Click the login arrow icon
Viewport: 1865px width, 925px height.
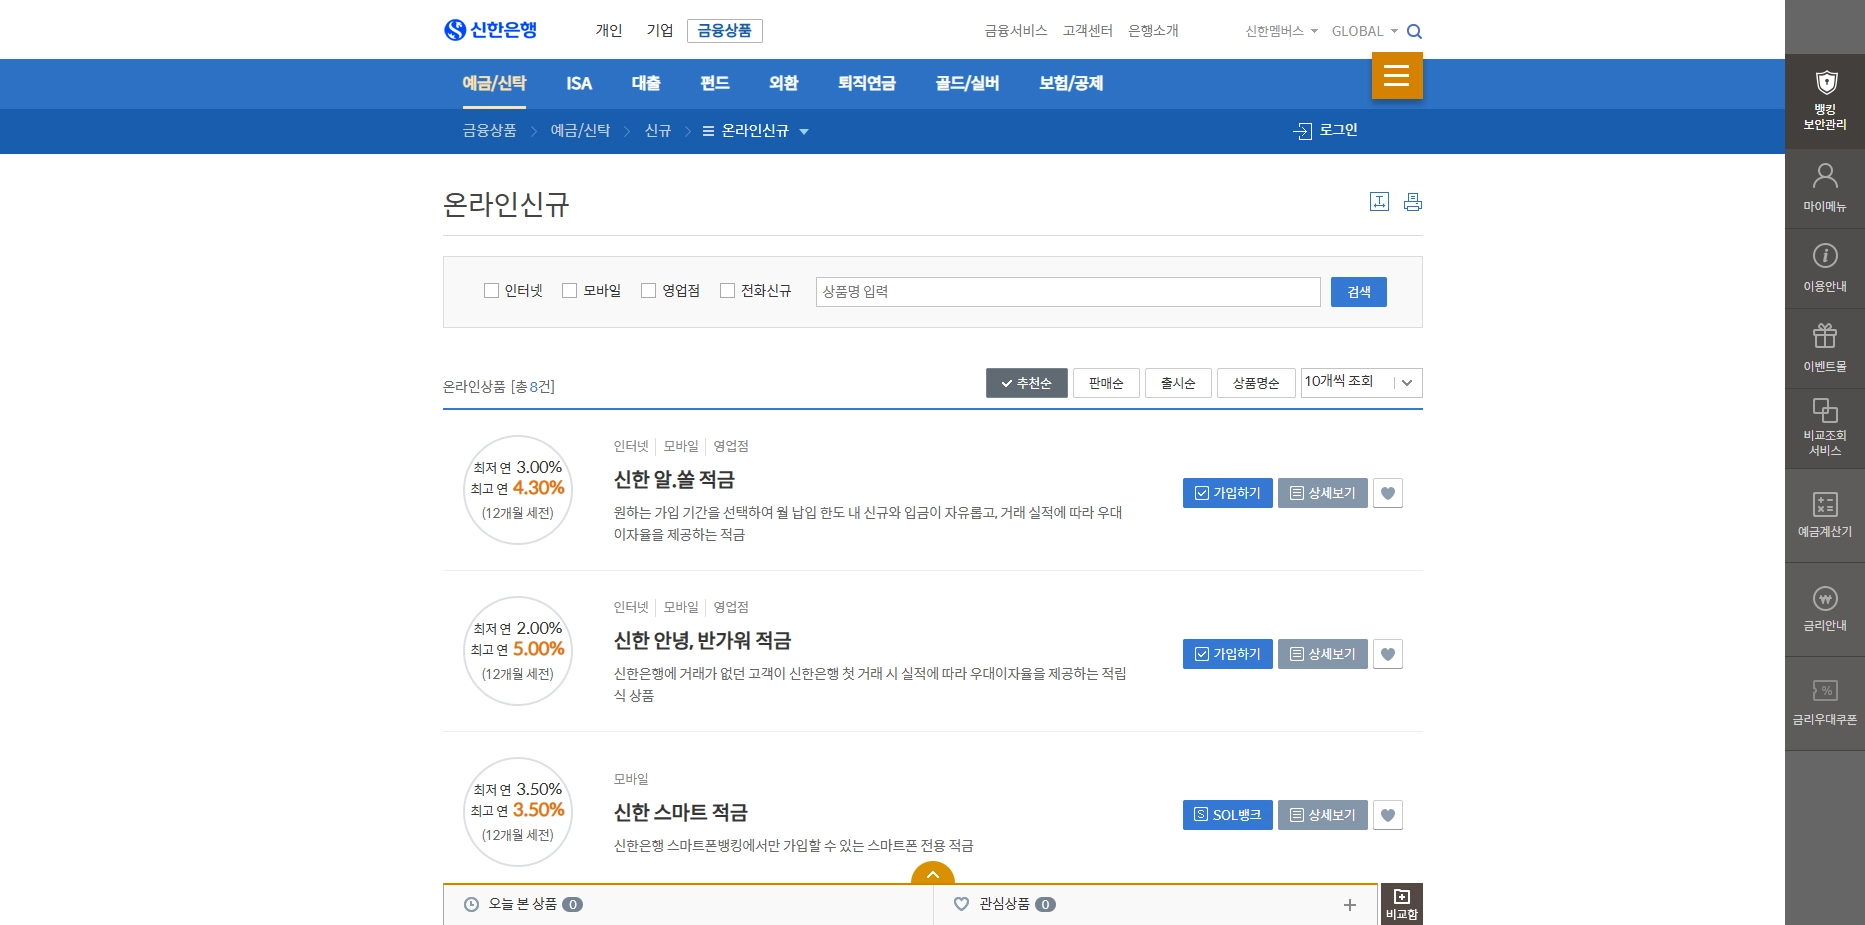point(1302,131)
